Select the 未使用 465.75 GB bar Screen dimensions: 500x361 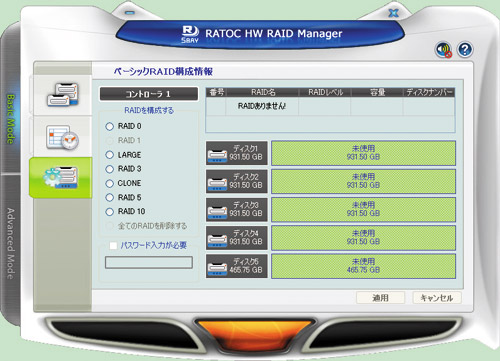(x=363, y=266)
